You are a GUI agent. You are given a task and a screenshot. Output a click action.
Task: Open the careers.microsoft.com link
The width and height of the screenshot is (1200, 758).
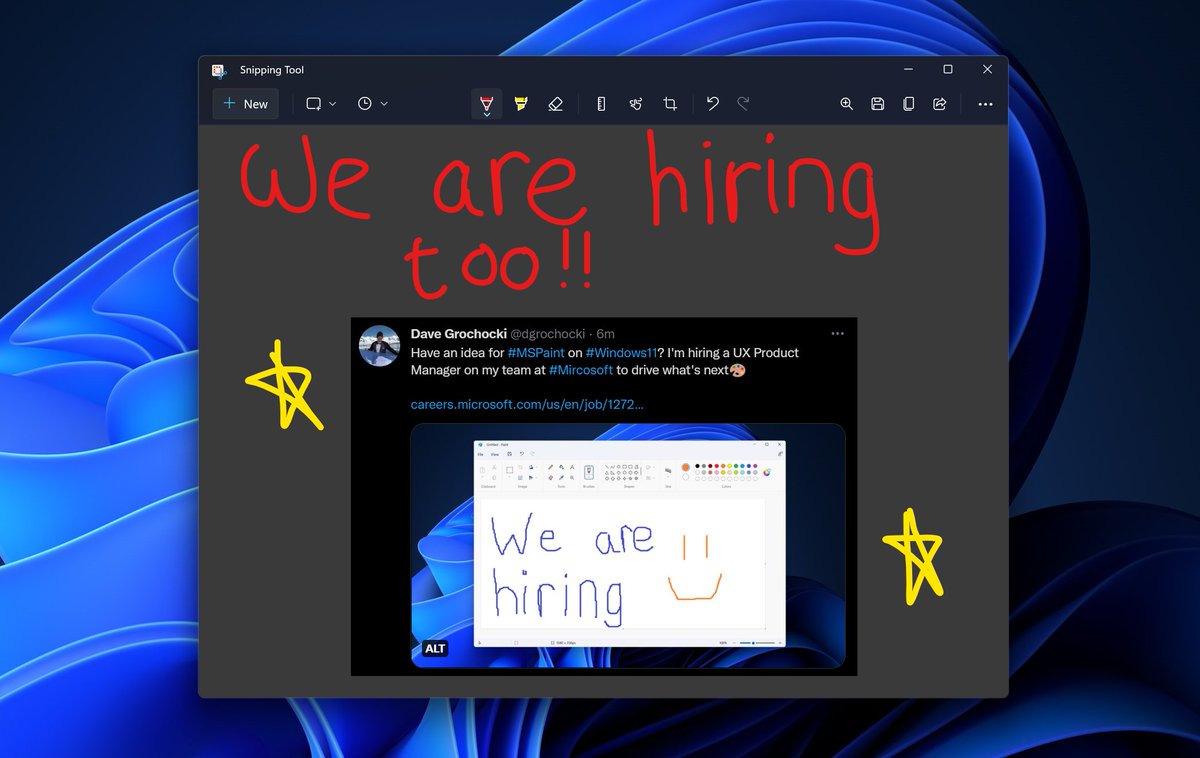tap(527, 405)
